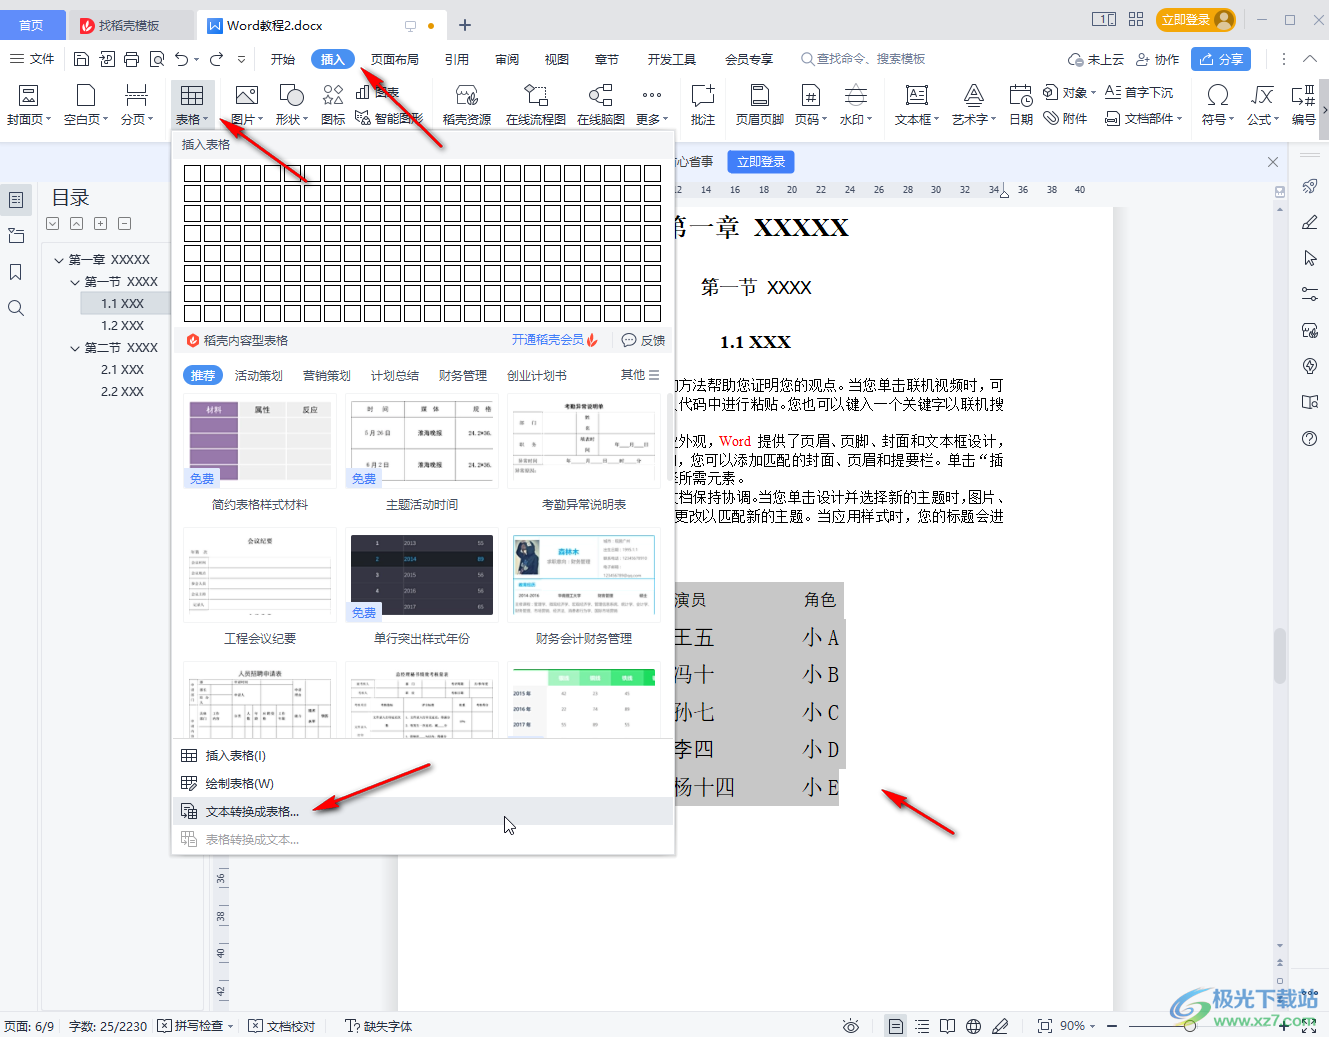Click the zoom slider handle in status bar
The image size is (1329, 1037).
(x=1190, y=1026)
